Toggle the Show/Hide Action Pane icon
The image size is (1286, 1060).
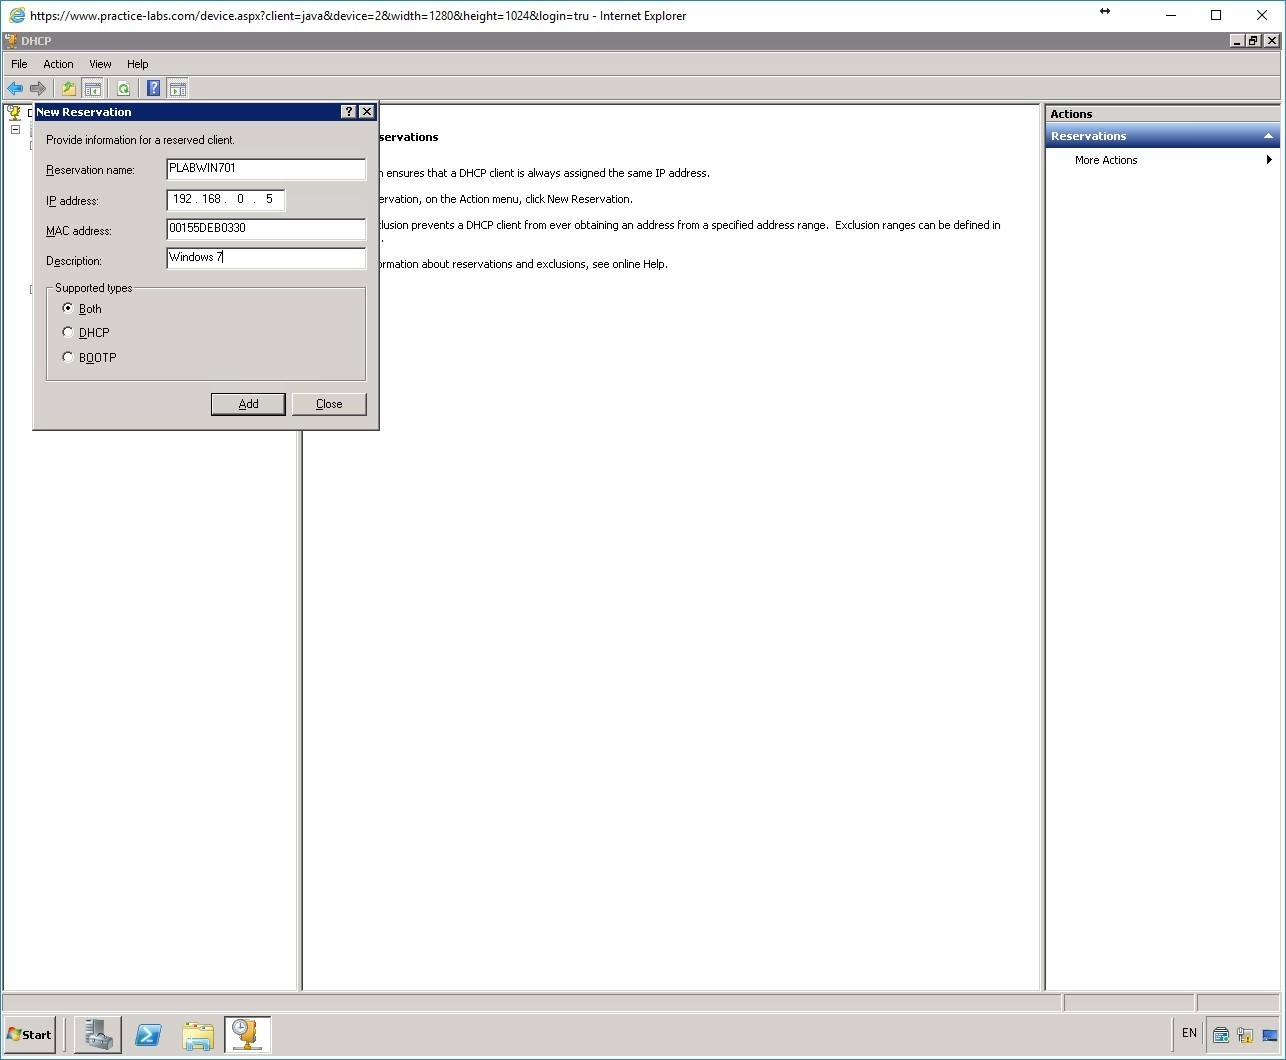click(178, 88)
